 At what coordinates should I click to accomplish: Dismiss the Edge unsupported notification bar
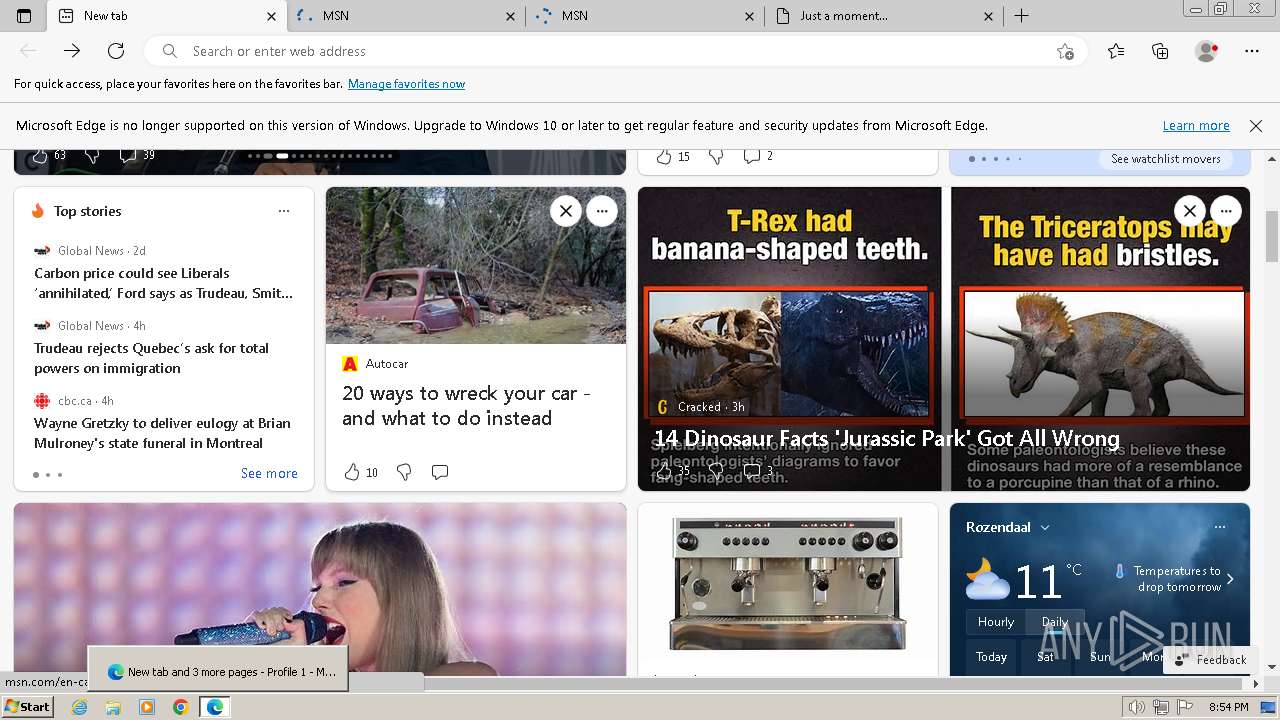pos(1256,126)
